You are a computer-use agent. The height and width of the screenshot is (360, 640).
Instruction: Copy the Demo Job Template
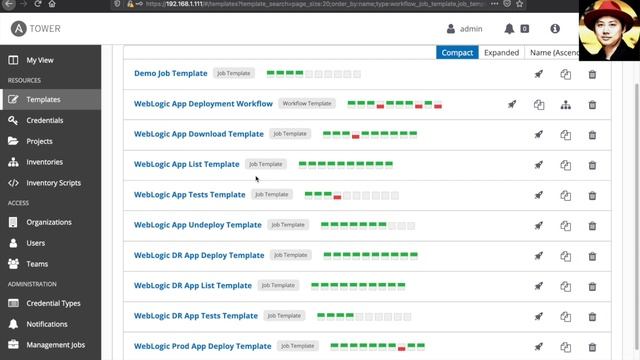[565, 74]
